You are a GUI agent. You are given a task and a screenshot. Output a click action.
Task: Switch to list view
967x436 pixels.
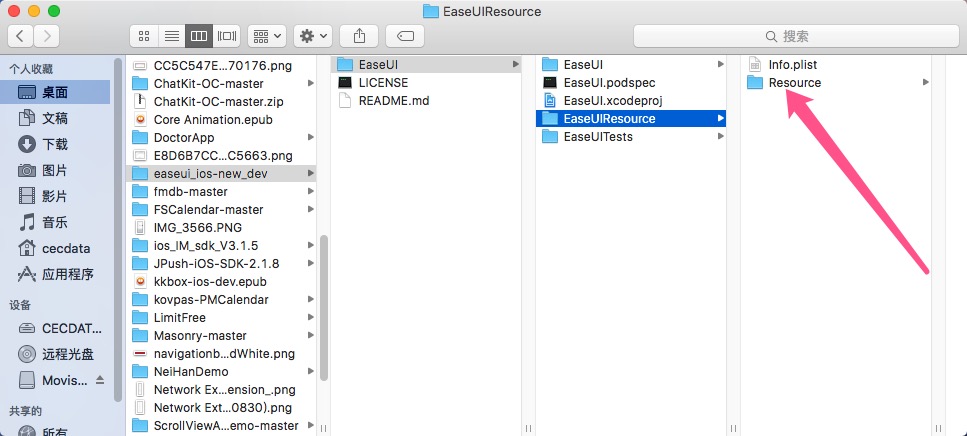[171, 36]
